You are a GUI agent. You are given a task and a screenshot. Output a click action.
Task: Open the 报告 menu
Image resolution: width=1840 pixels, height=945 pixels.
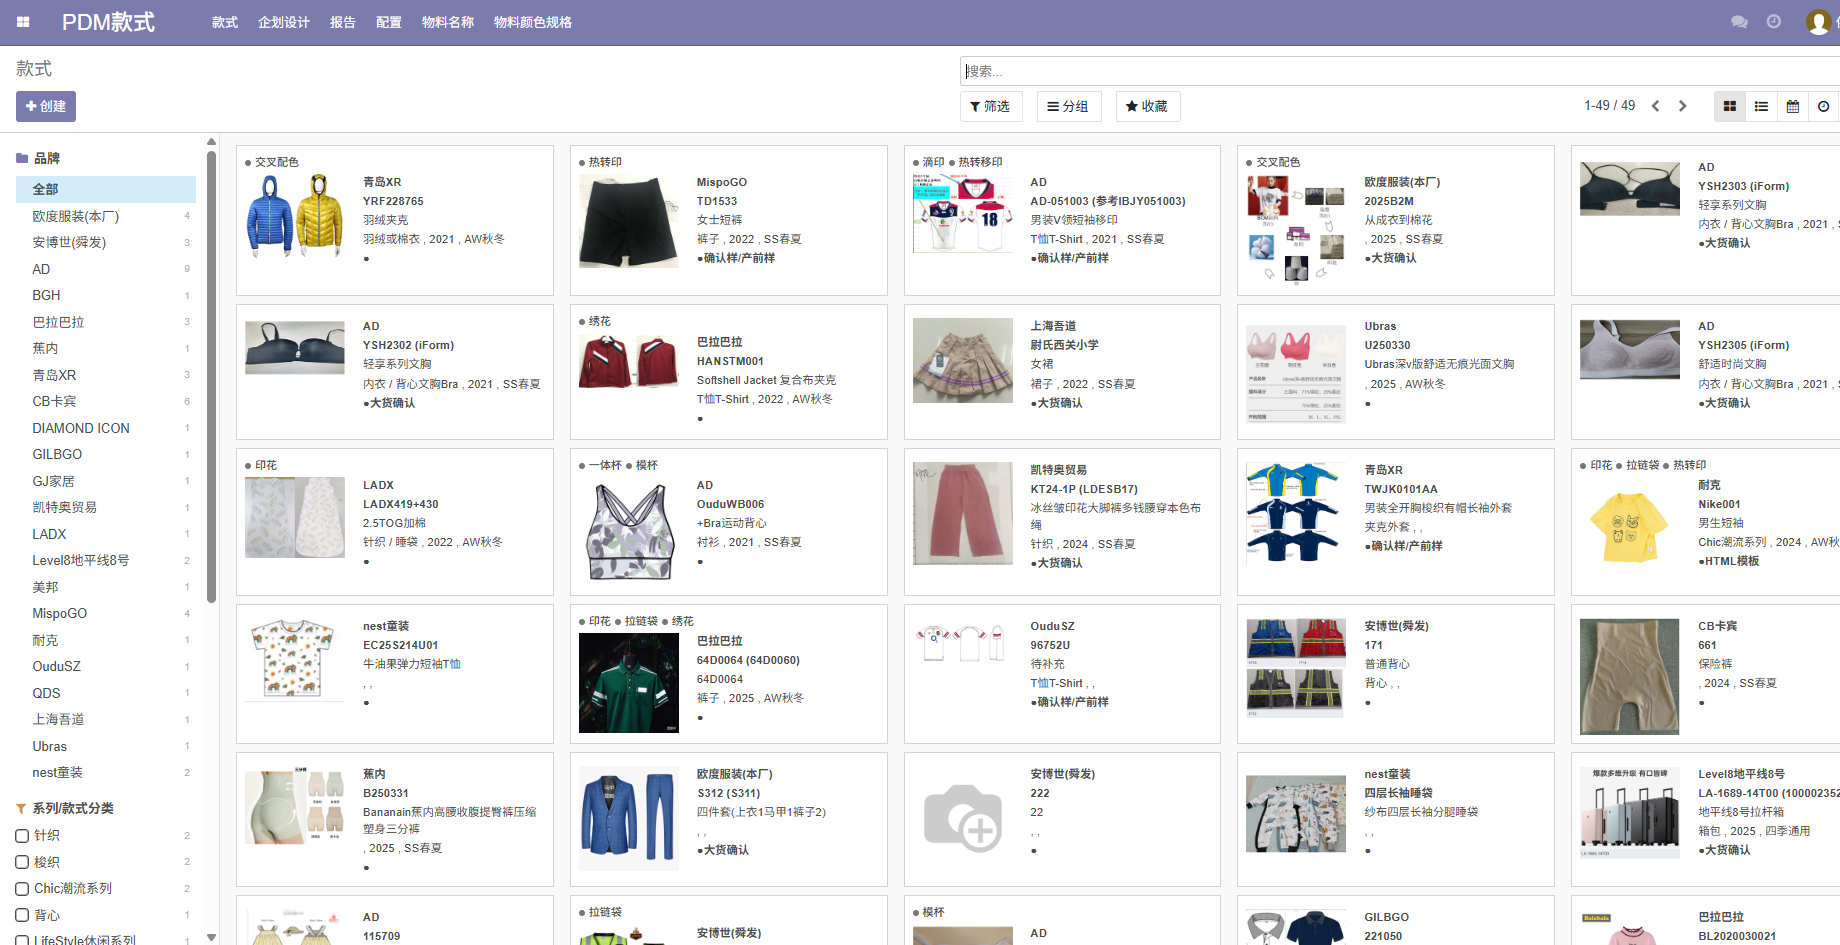point(343,22)
